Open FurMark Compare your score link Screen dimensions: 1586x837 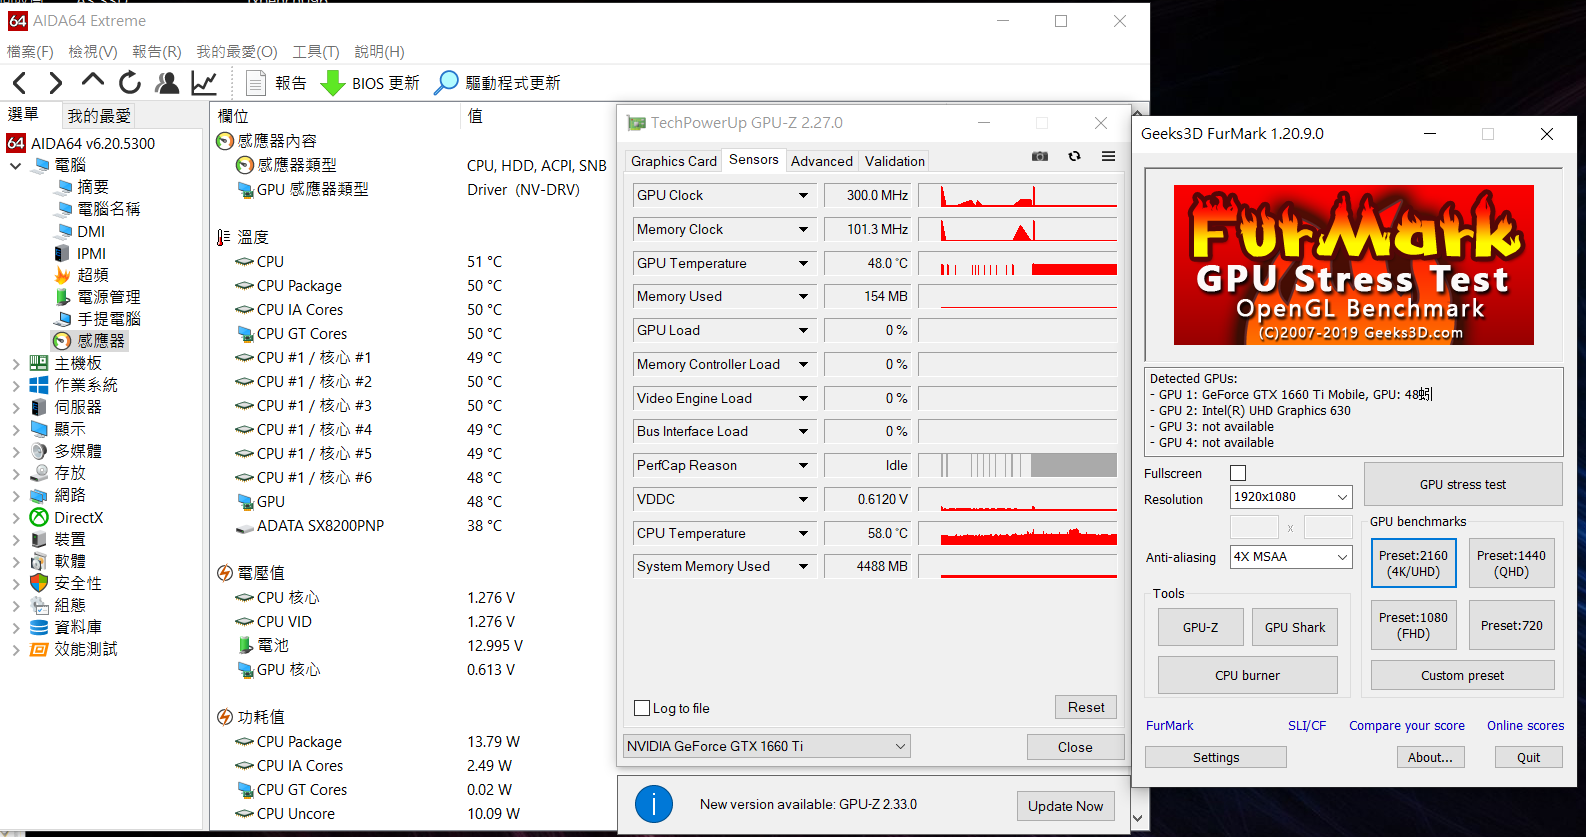[1406, 726]
